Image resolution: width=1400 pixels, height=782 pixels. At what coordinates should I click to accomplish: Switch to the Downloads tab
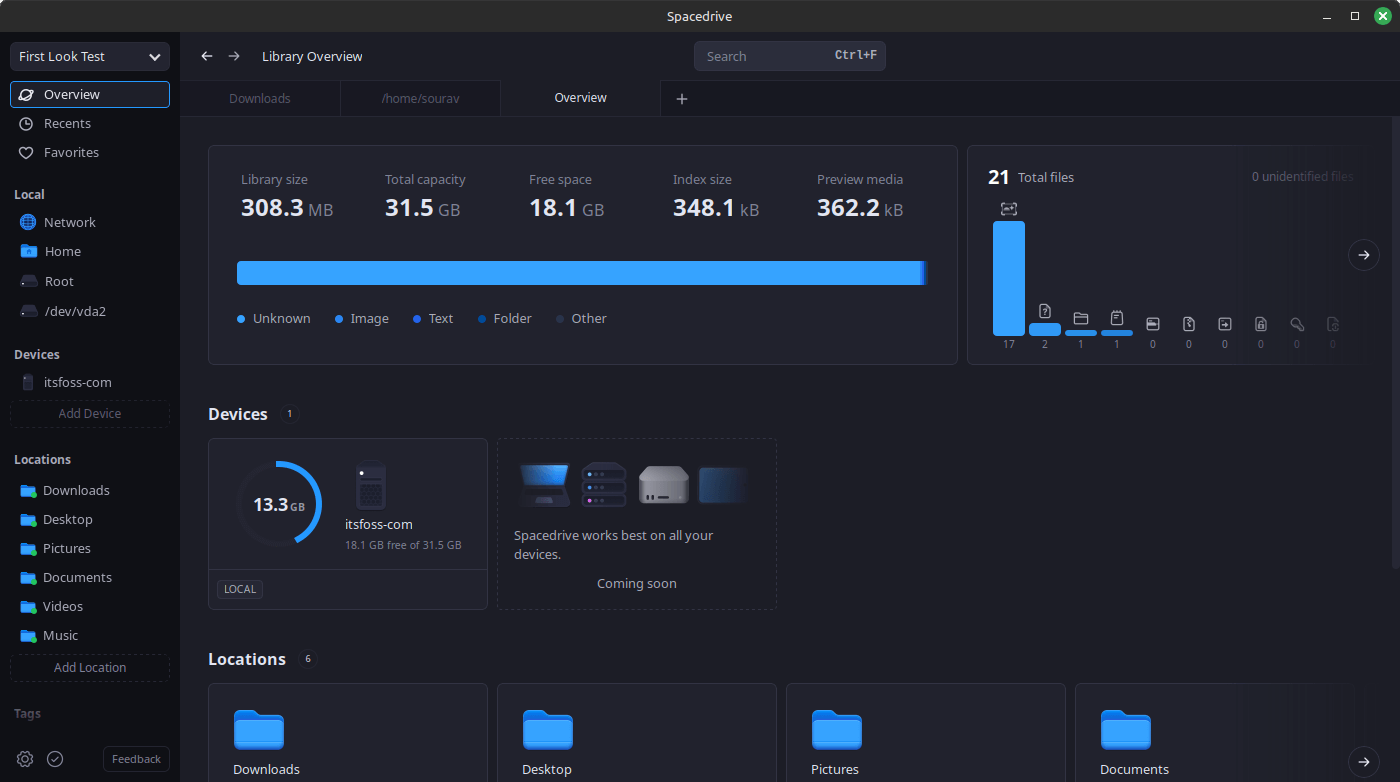click(x=259, y=98)
